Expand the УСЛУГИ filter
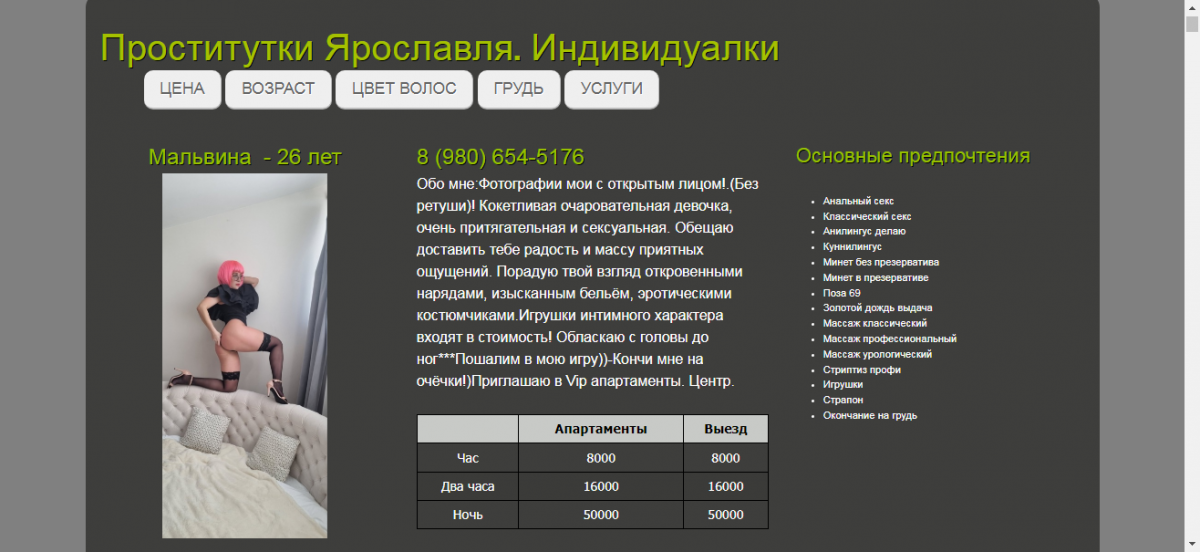1200x552 pixels. tap(611, 89)
